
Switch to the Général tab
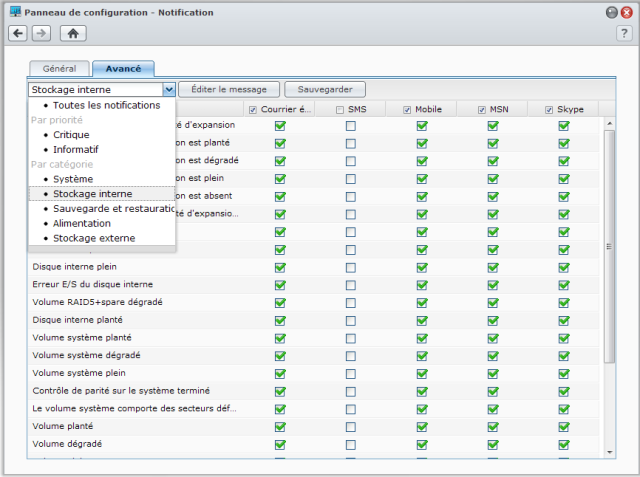59,69
